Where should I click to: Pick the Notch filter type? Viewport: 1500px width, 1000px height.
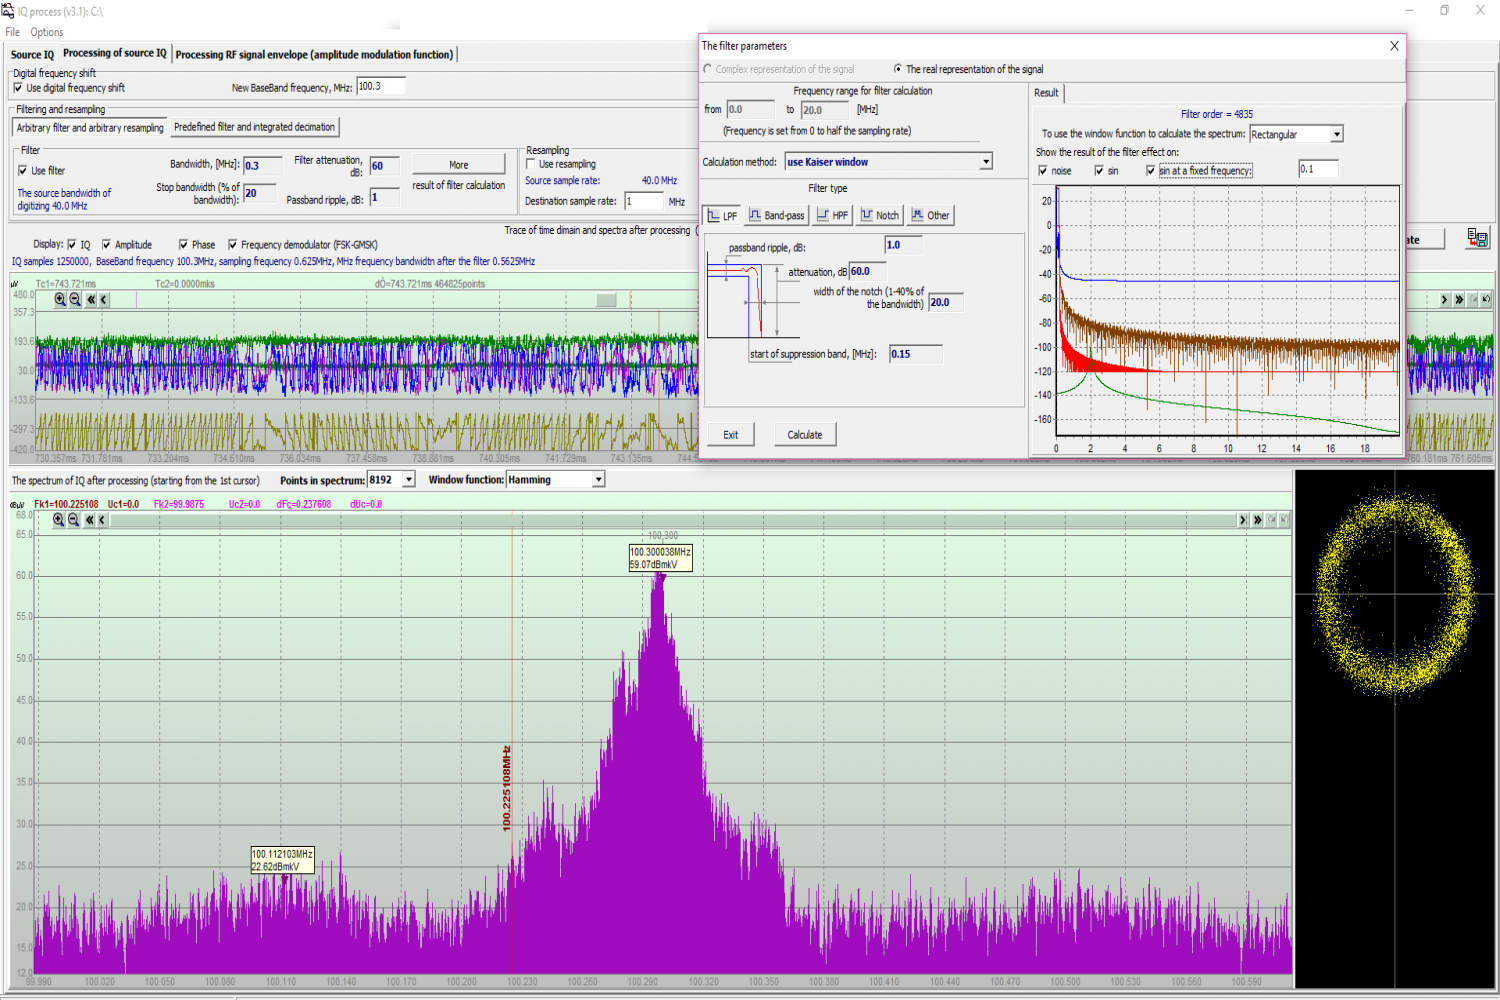pyautogui.click(x=880, y=215)
